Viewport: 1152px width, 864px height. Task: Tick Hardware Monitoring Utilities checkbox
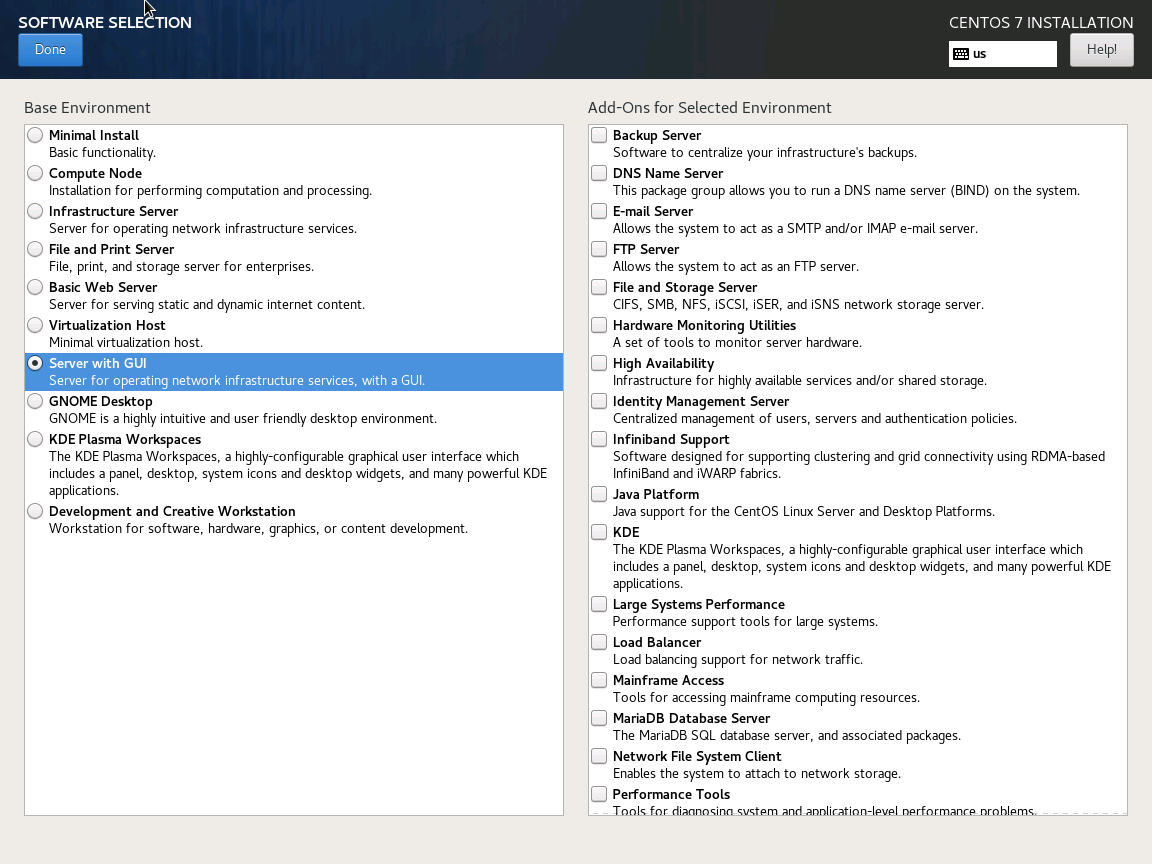point(599,325)
